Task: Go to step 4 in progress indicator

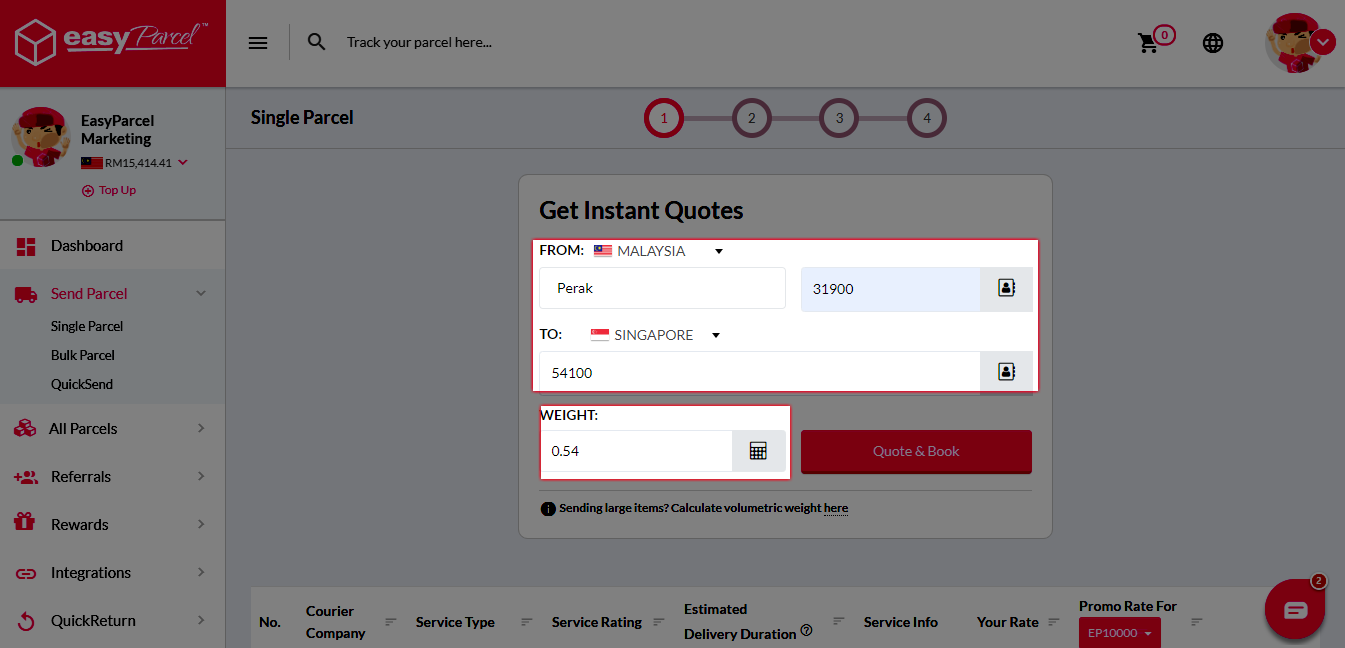Action: 927,119
